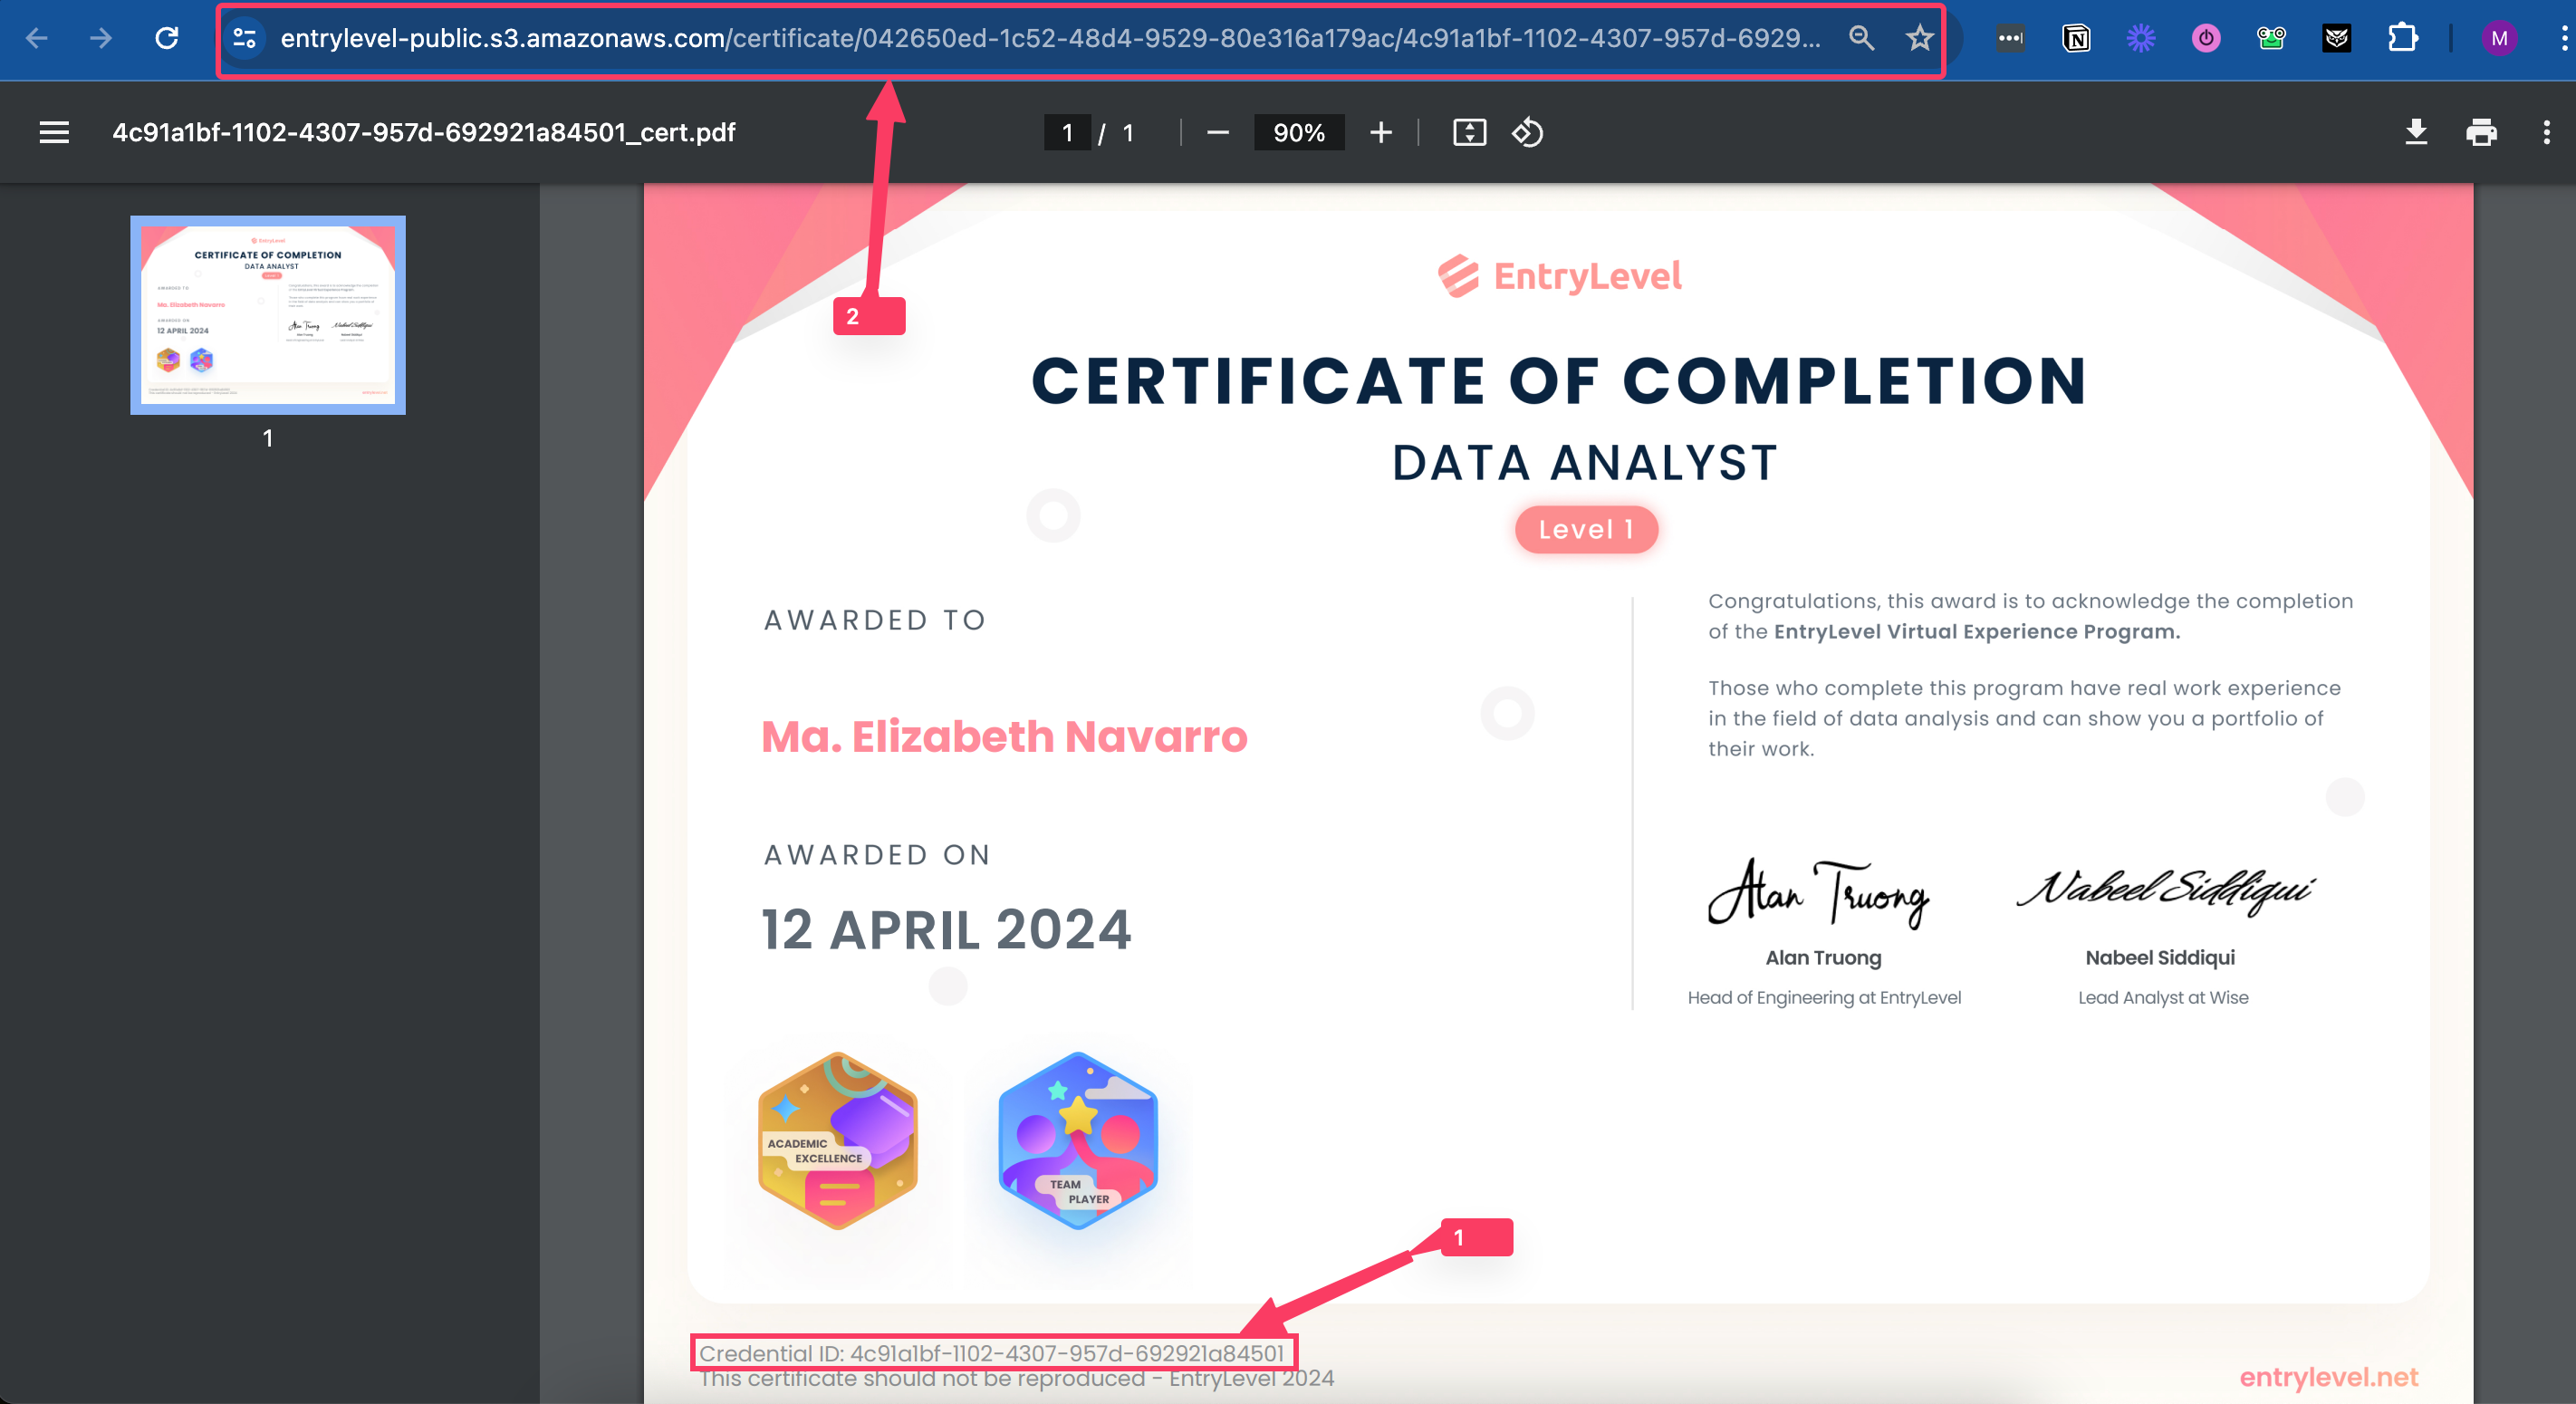Click the name Ma. Elizabeth Navarro
This screenshot has height=1404, width=2576.
[x=1004, y=736]
